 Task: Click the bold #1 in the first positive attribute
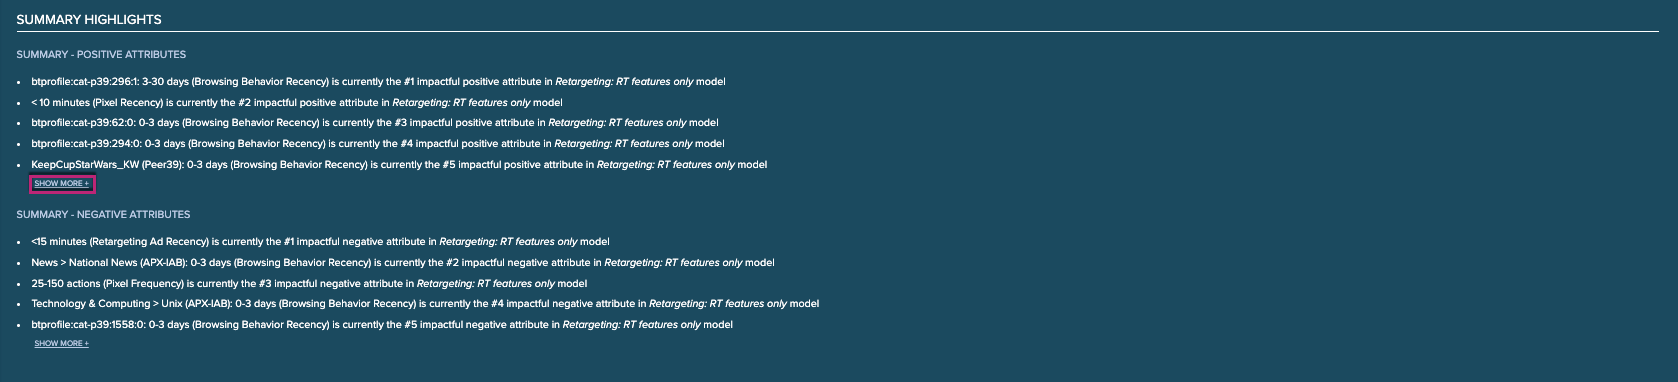(x=409, y=82)
